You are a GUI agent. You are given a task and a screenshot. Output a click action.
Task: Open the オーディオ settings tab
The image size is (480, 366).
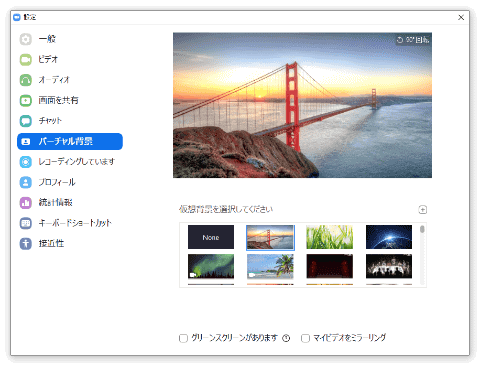[x=70, y=80]
